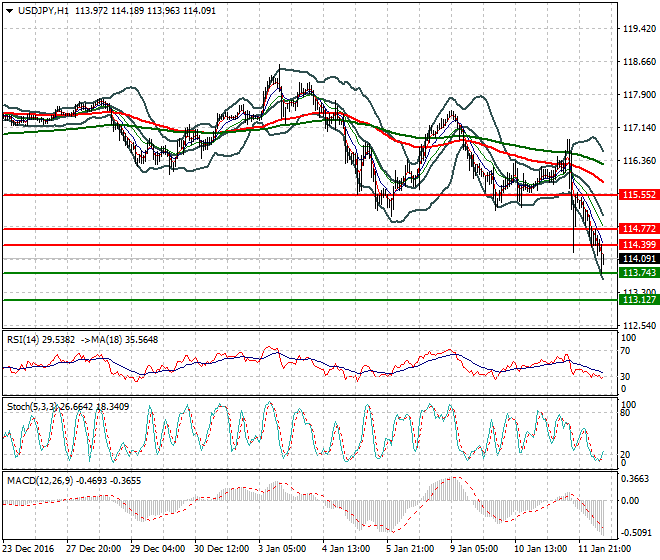Image resolution: width=660 pixels, height=560 pixels.
Task: Click the USDJPY,H1 chart title
Action: tap(43, 11)
